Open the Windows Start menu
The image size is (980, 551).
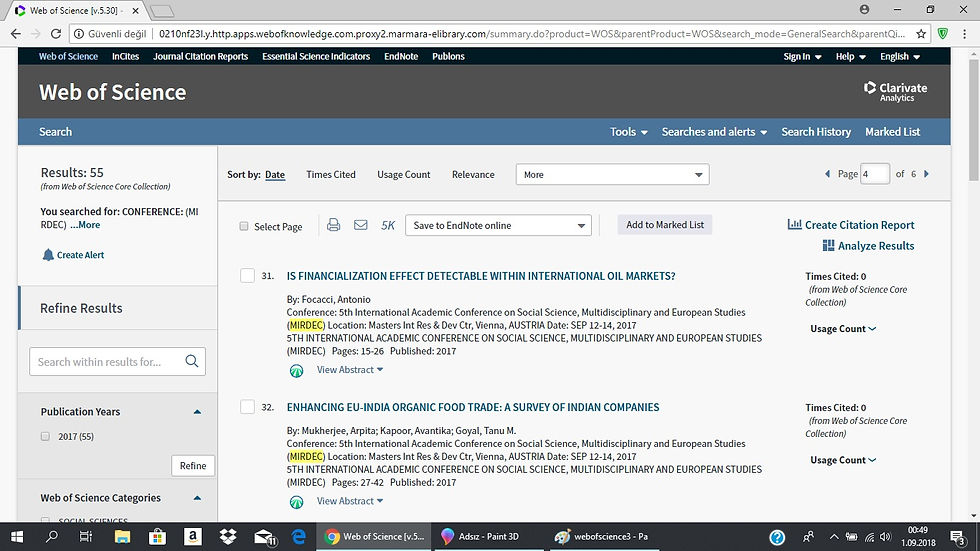(x=17, y=537)
